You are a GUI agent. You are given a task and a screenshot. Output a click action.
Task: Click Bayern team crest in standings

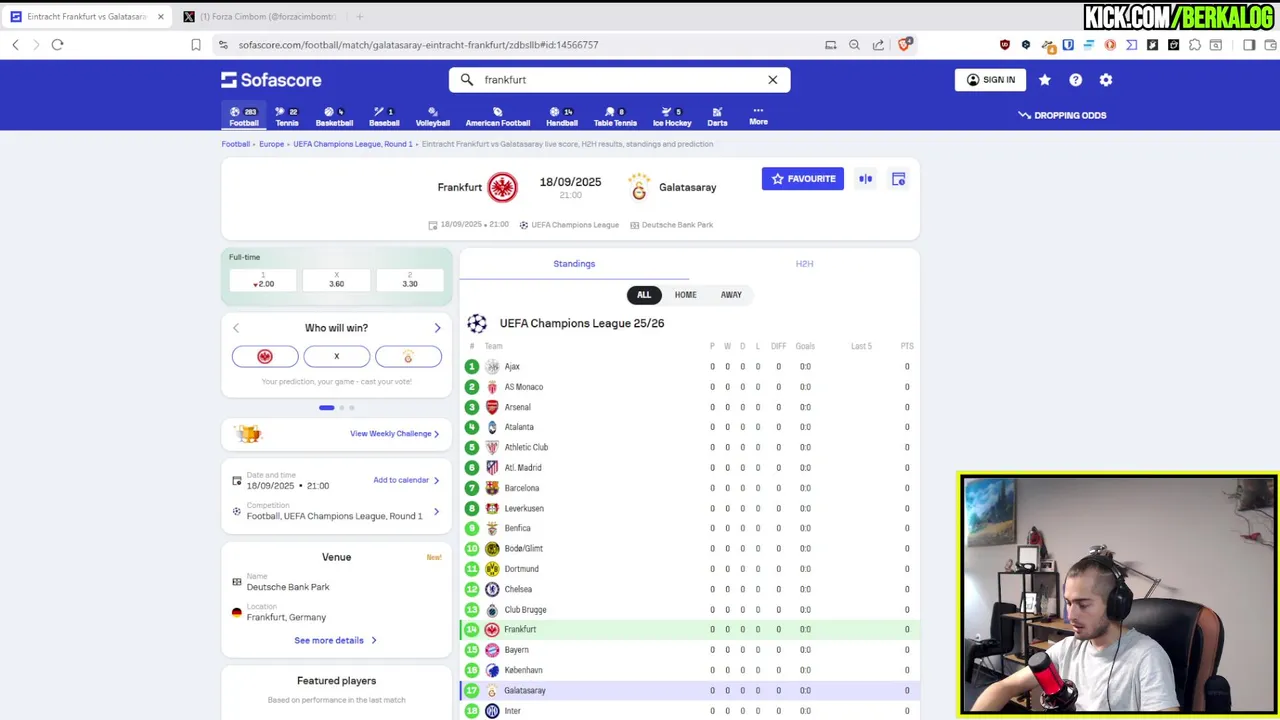(x=492, y=650)
